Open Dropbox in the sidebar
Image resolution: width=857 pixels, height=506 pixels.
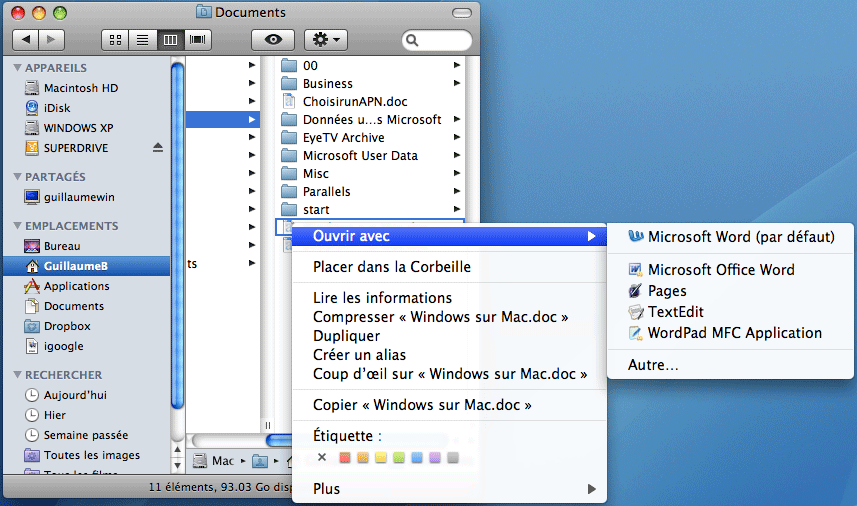pyautogui.click(x=67, y=326)
